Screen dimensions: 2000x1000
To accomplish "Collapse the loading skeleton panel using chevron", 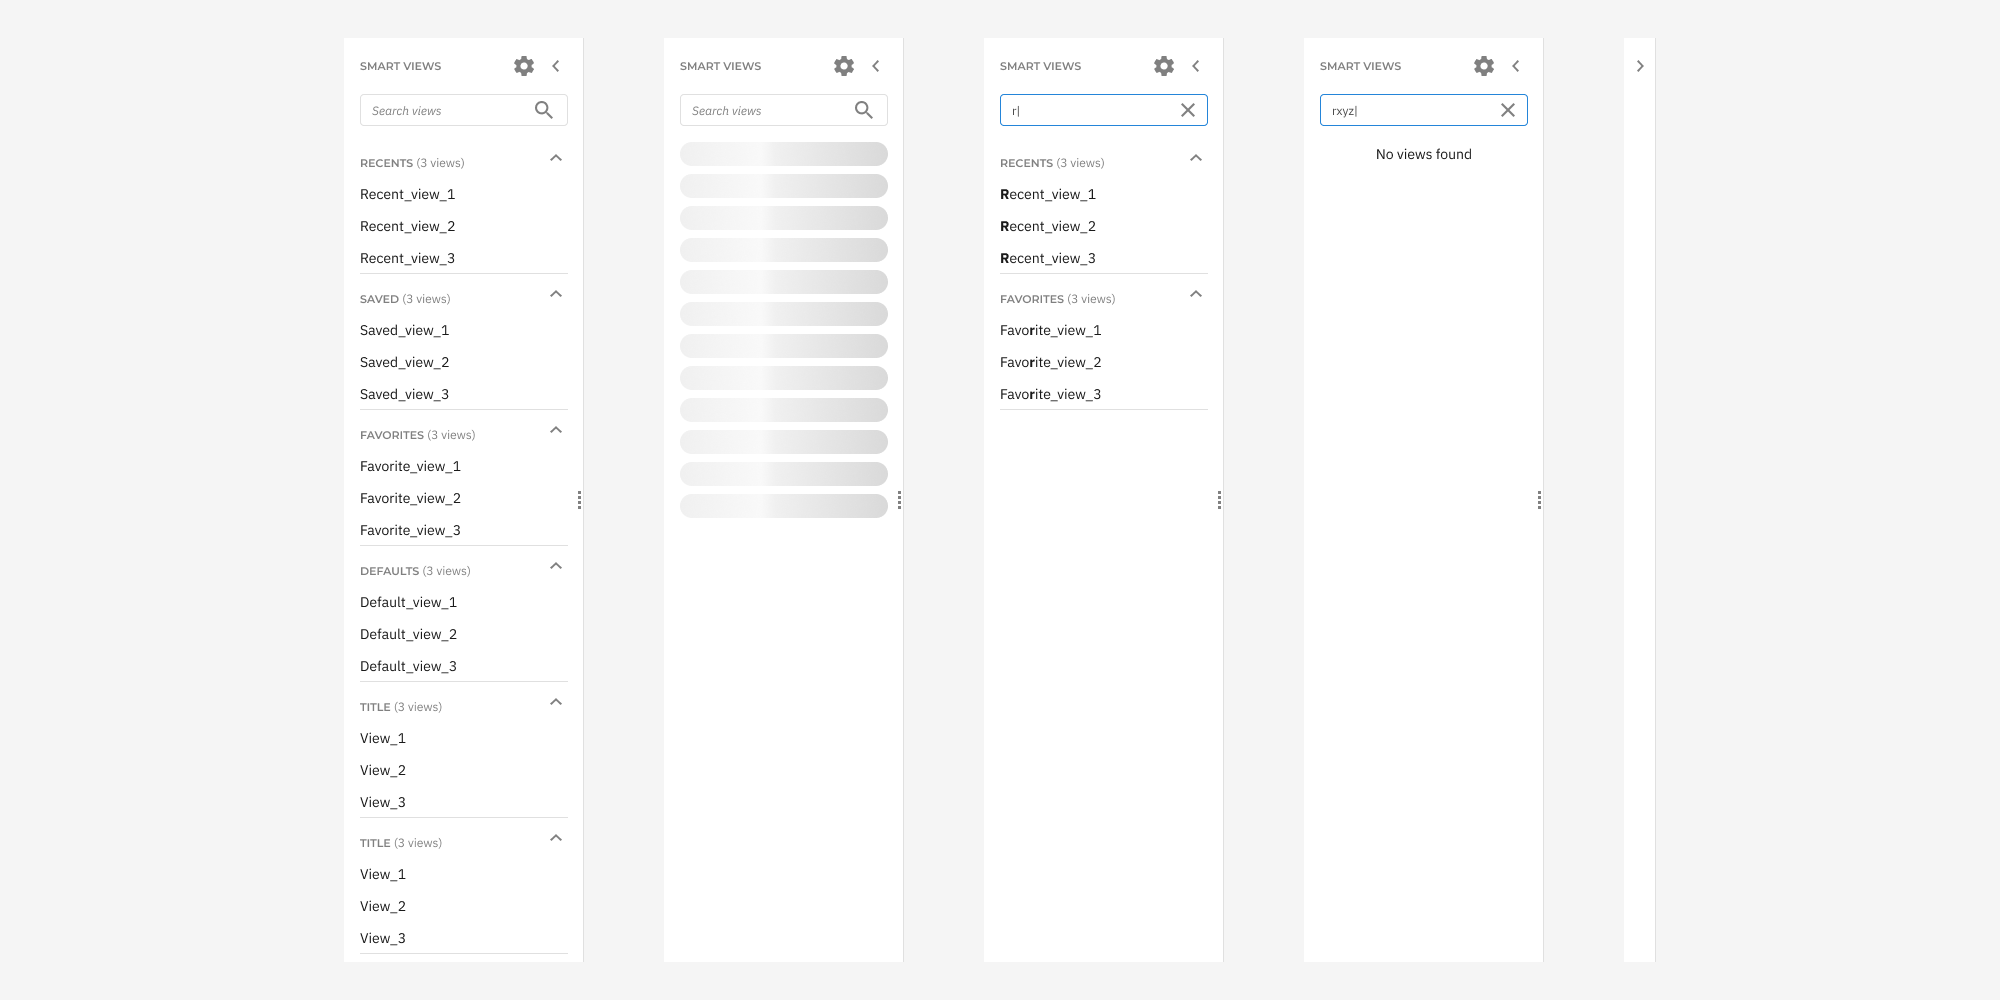I will click(x=876, y=66).
